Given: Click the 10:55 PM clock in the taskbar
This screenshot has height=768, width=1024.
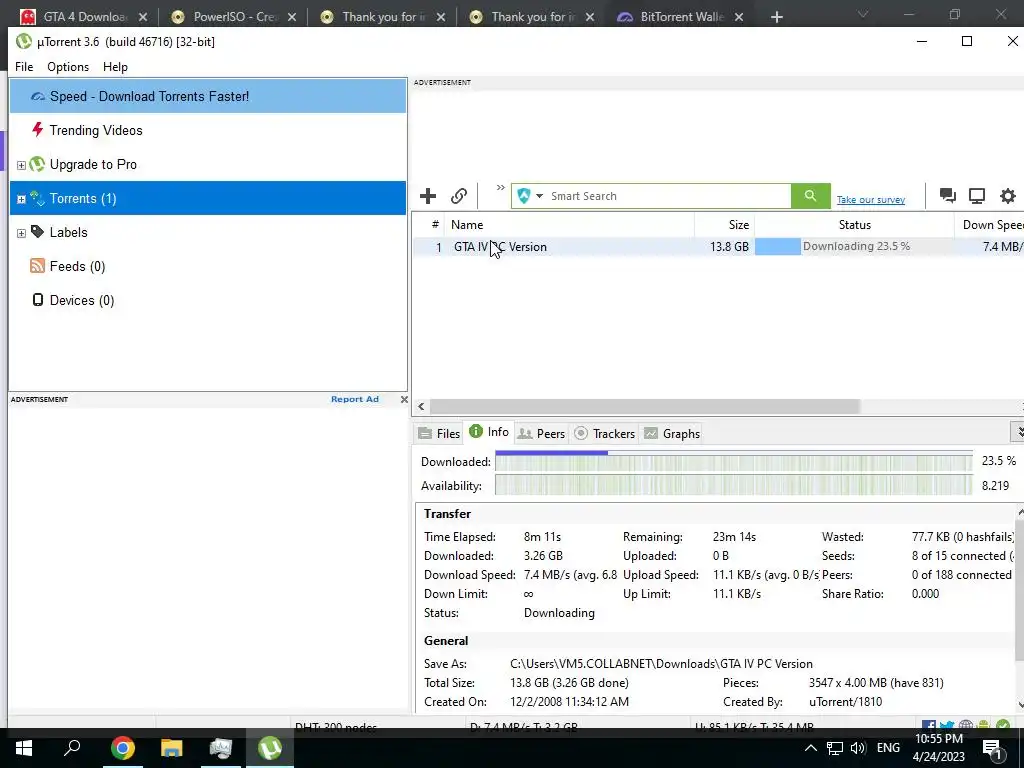Looking at the screenshot, I should pos(938,739).
